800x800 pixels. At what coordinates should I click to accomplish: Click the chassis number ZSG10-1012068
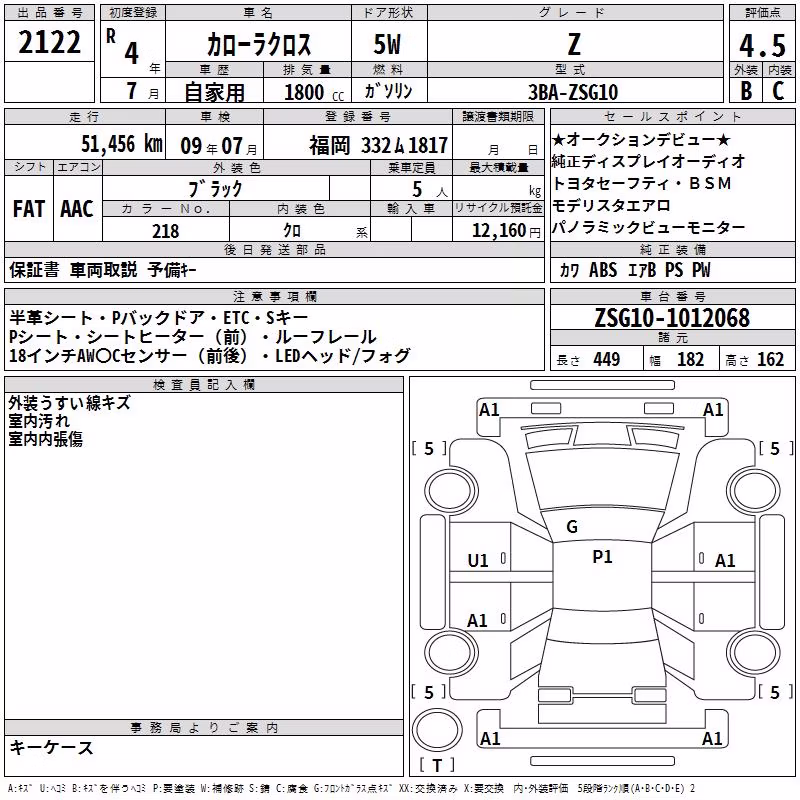672,318
